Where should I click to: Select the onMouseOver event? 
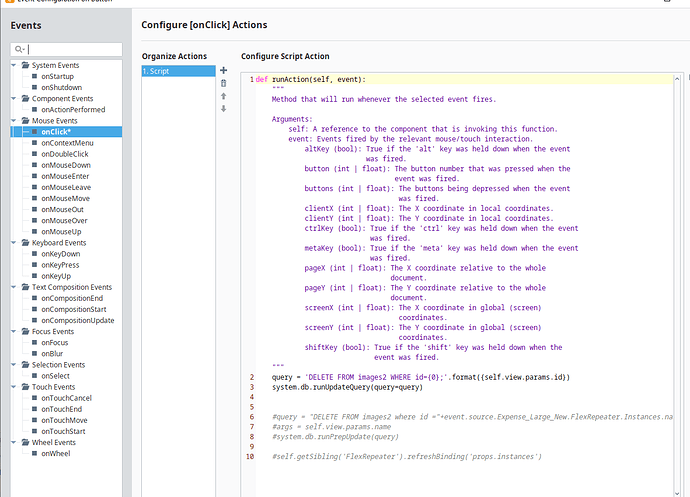coord(64,221)
